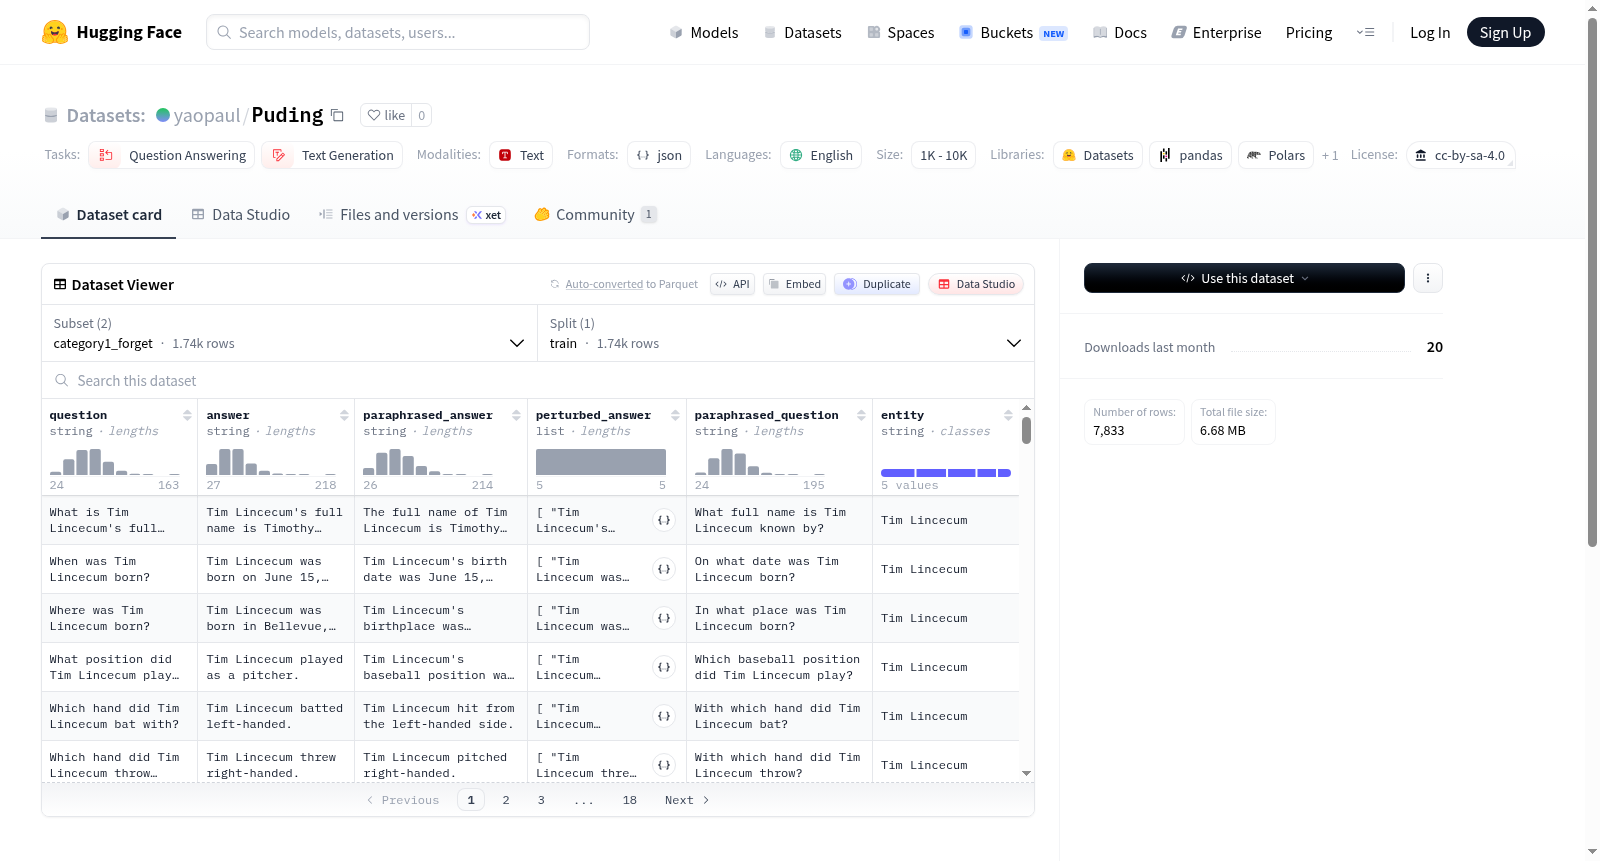
Task: Click the dataset table vertical scrollbar thumb
Action: 1026,430
